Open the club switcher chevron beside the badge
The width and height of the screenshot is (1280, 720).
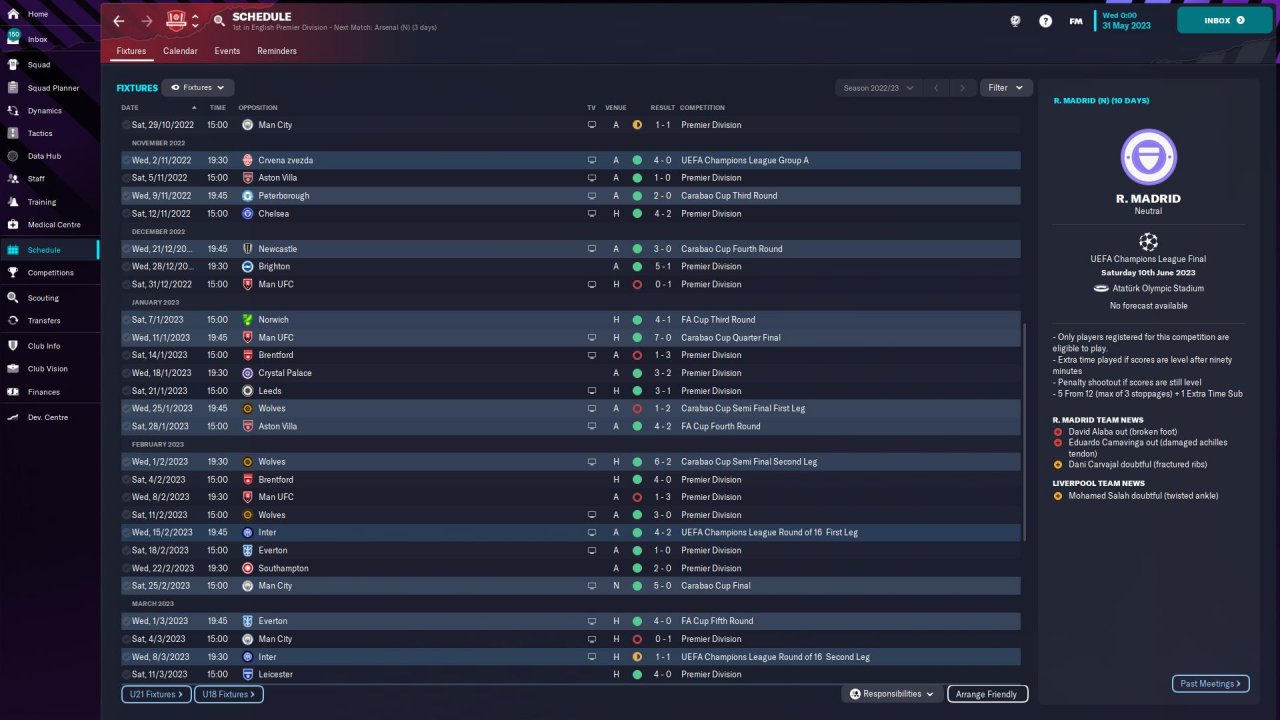195,21
